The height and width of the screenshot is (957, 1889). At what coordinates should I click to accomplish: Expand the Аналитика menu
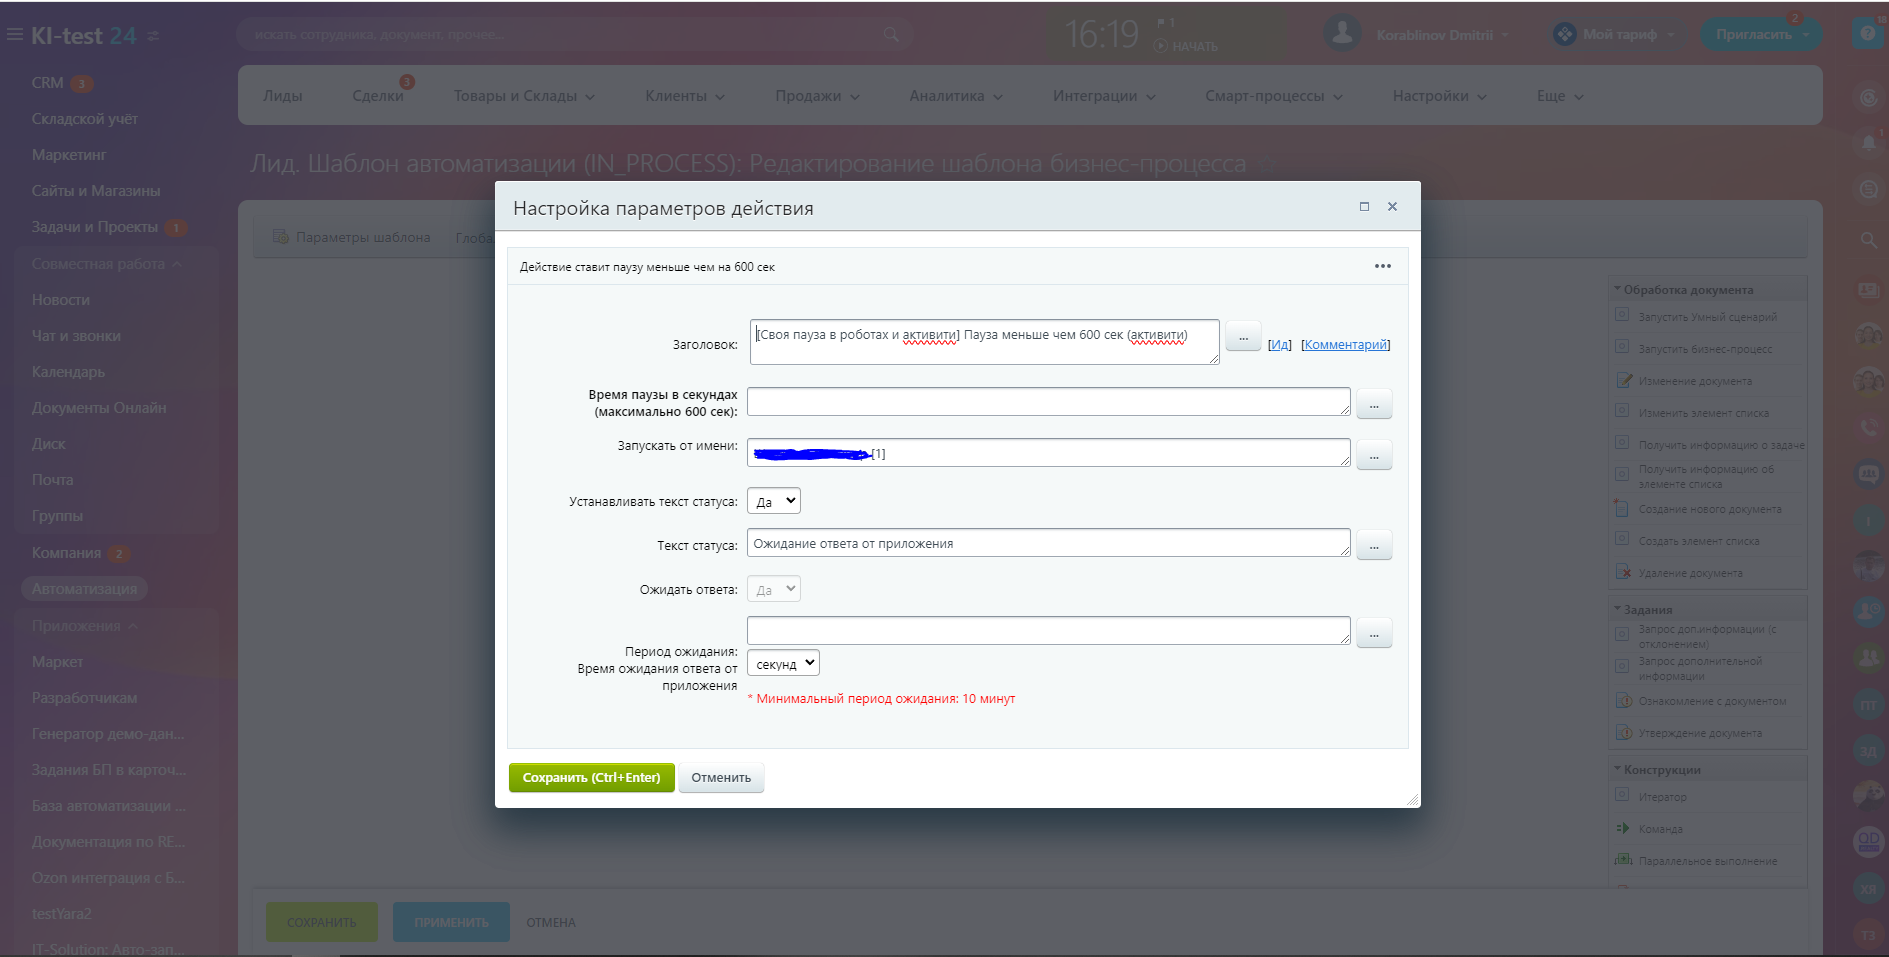click(x=955, y=96)
